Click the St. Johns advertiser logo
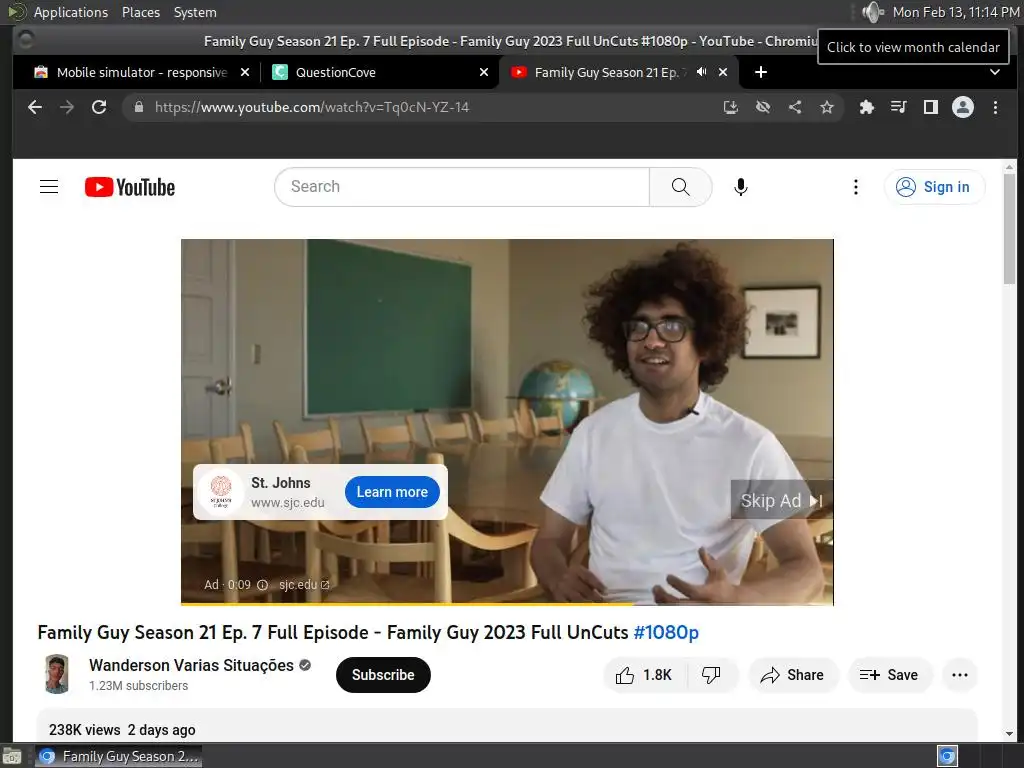This screenshot has width=1024, height=768. coord(221,492)
